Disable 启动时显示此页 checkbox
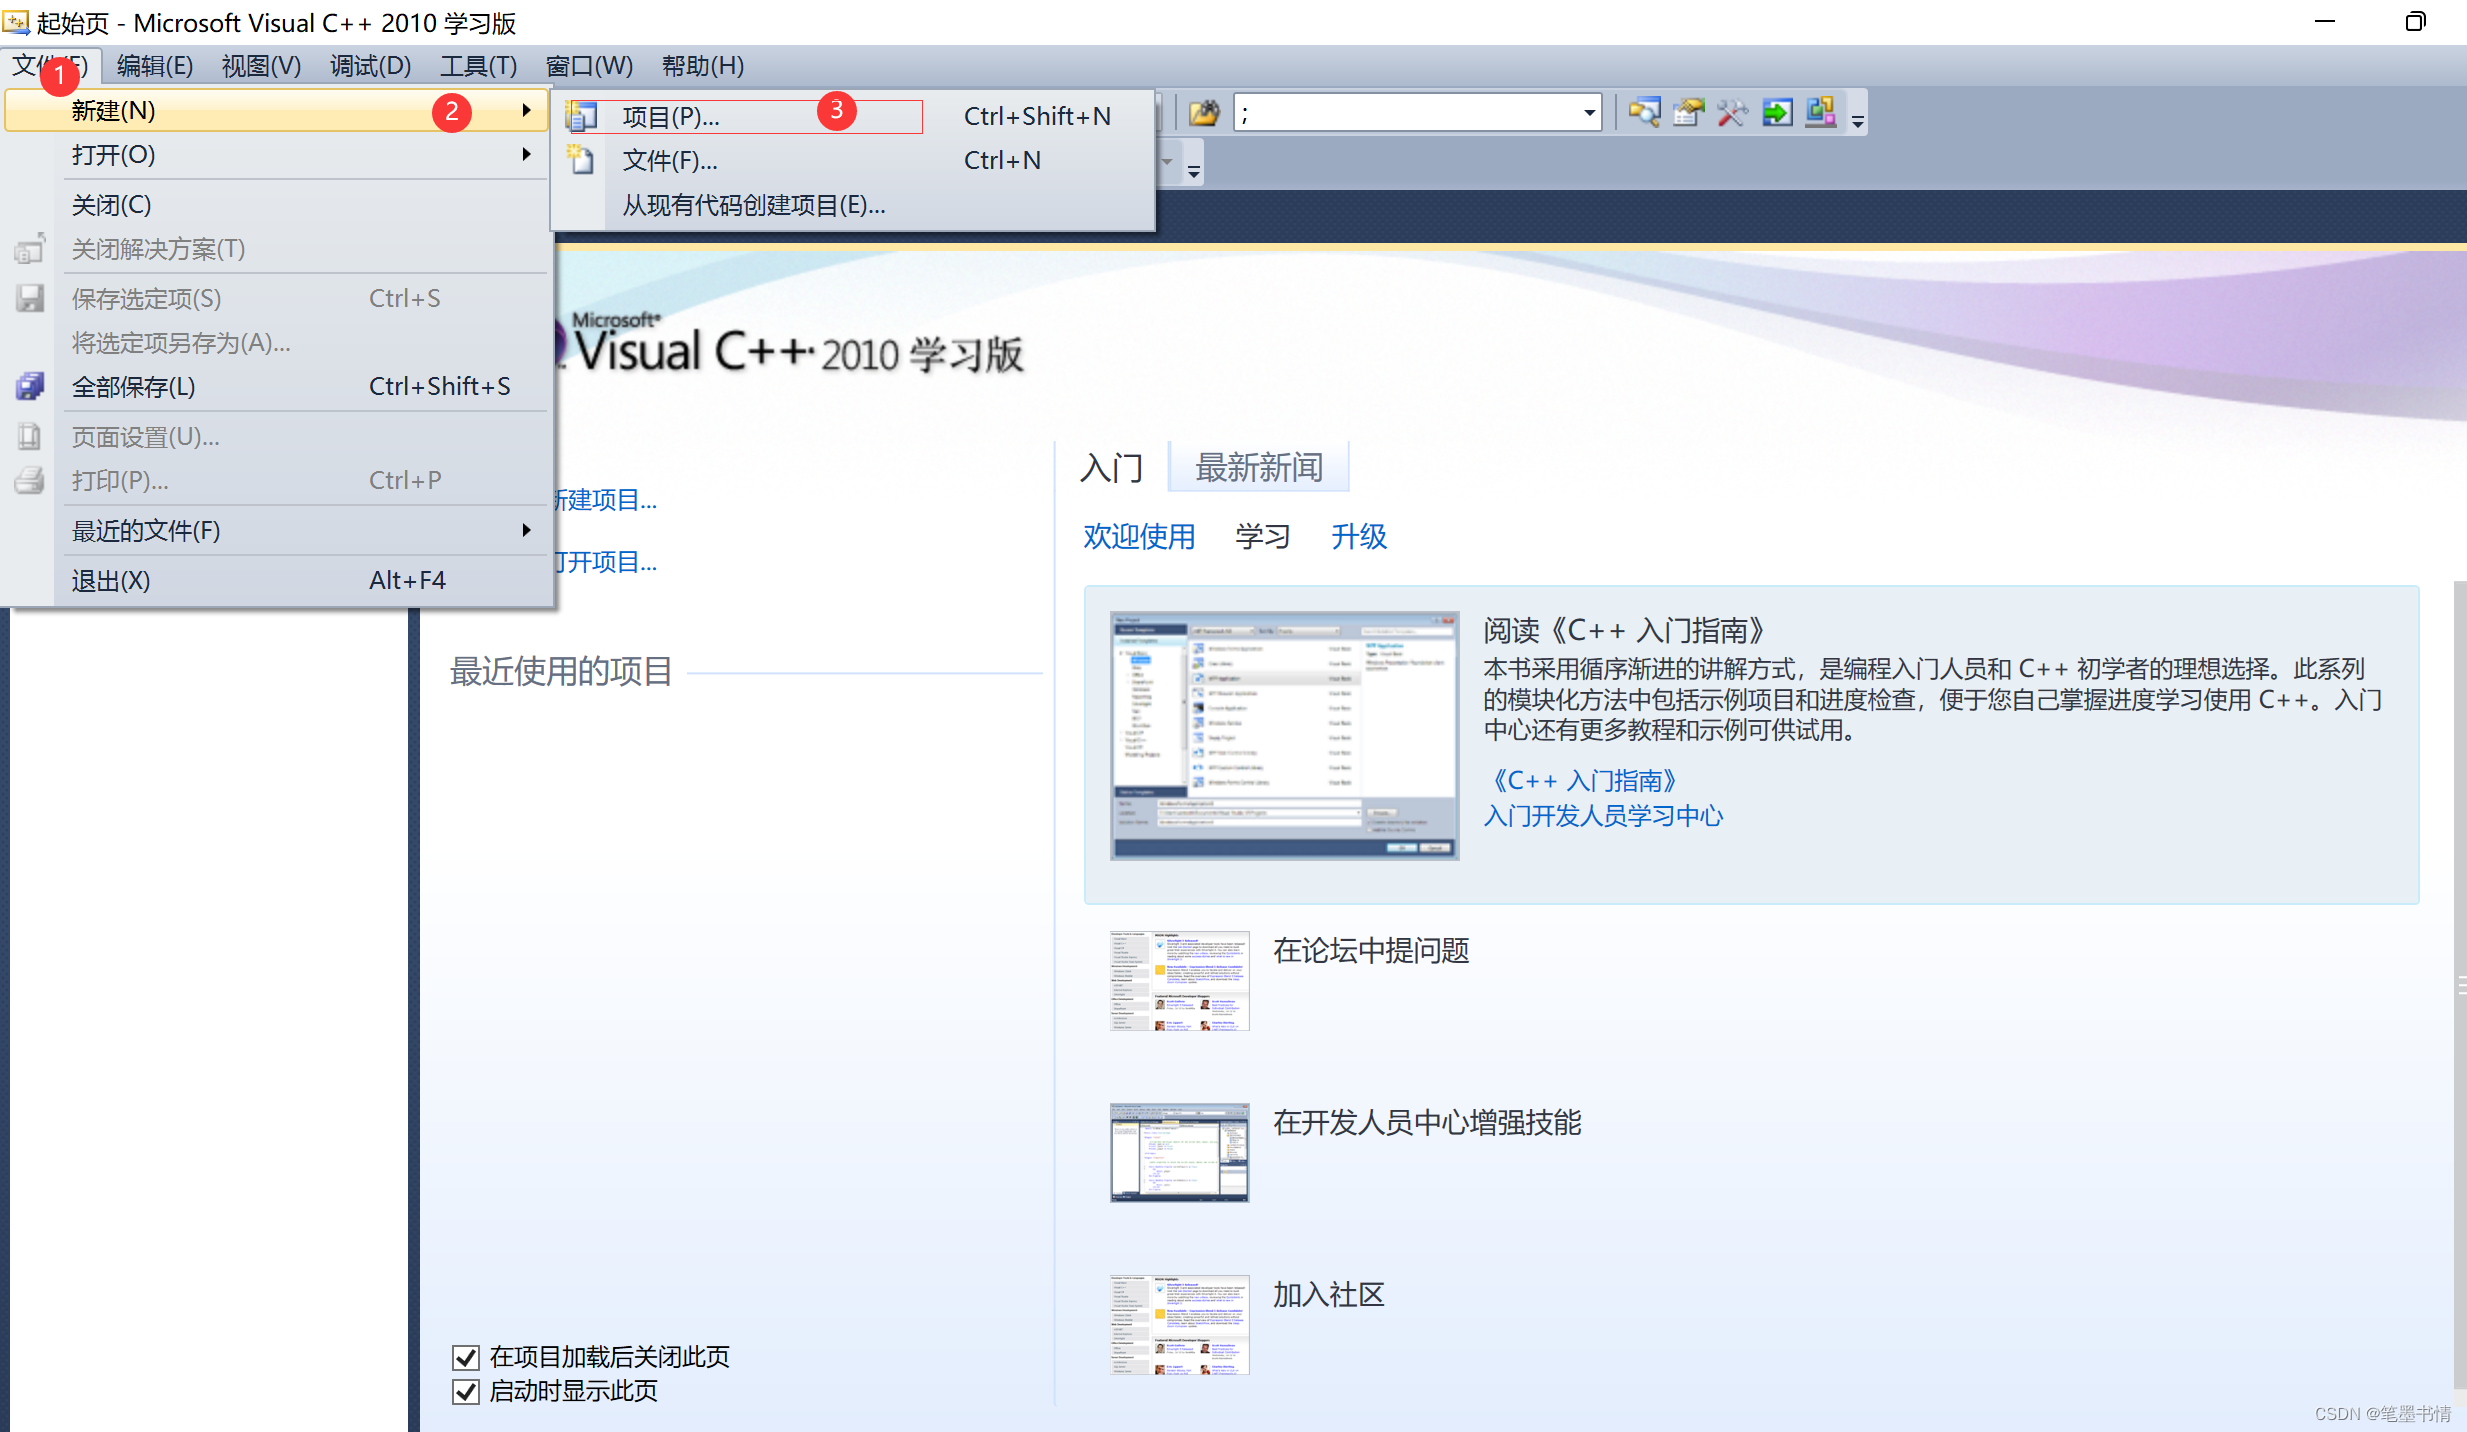This screenshot has width=2467, height=1432. click(466, 1391)
